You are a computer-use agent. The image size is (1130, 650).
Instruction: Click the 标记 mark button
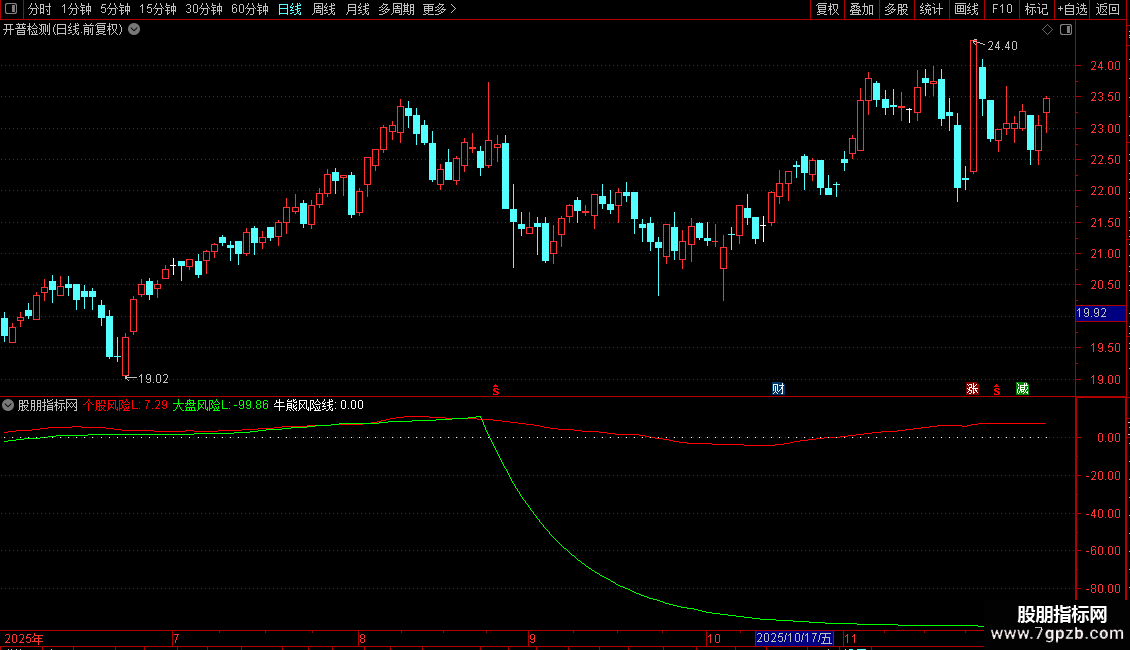[x=1036, y=9]
